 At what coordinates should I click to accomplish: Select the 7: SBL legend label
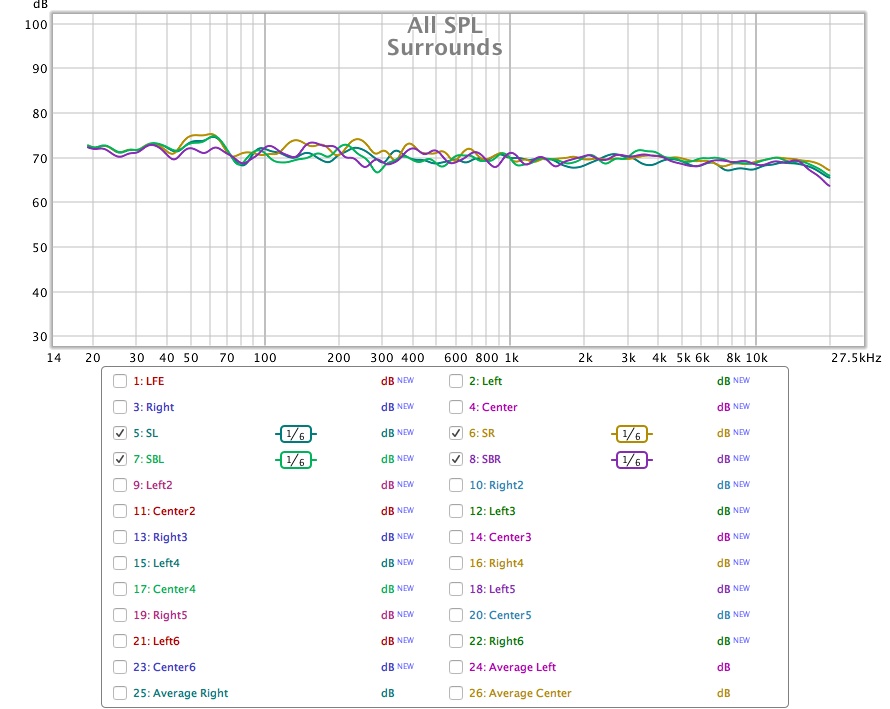tap(149, 459)
